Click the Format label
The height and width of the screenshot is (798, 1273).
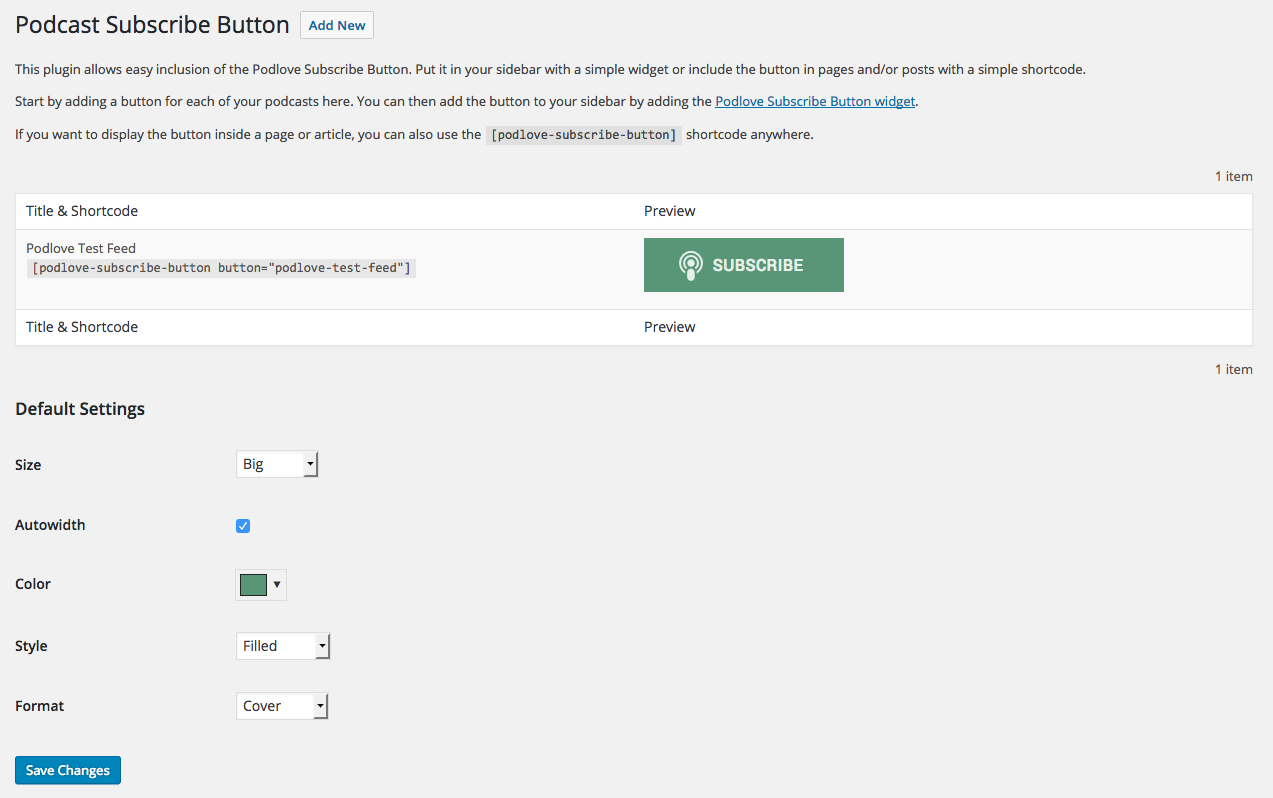(39, 706)
